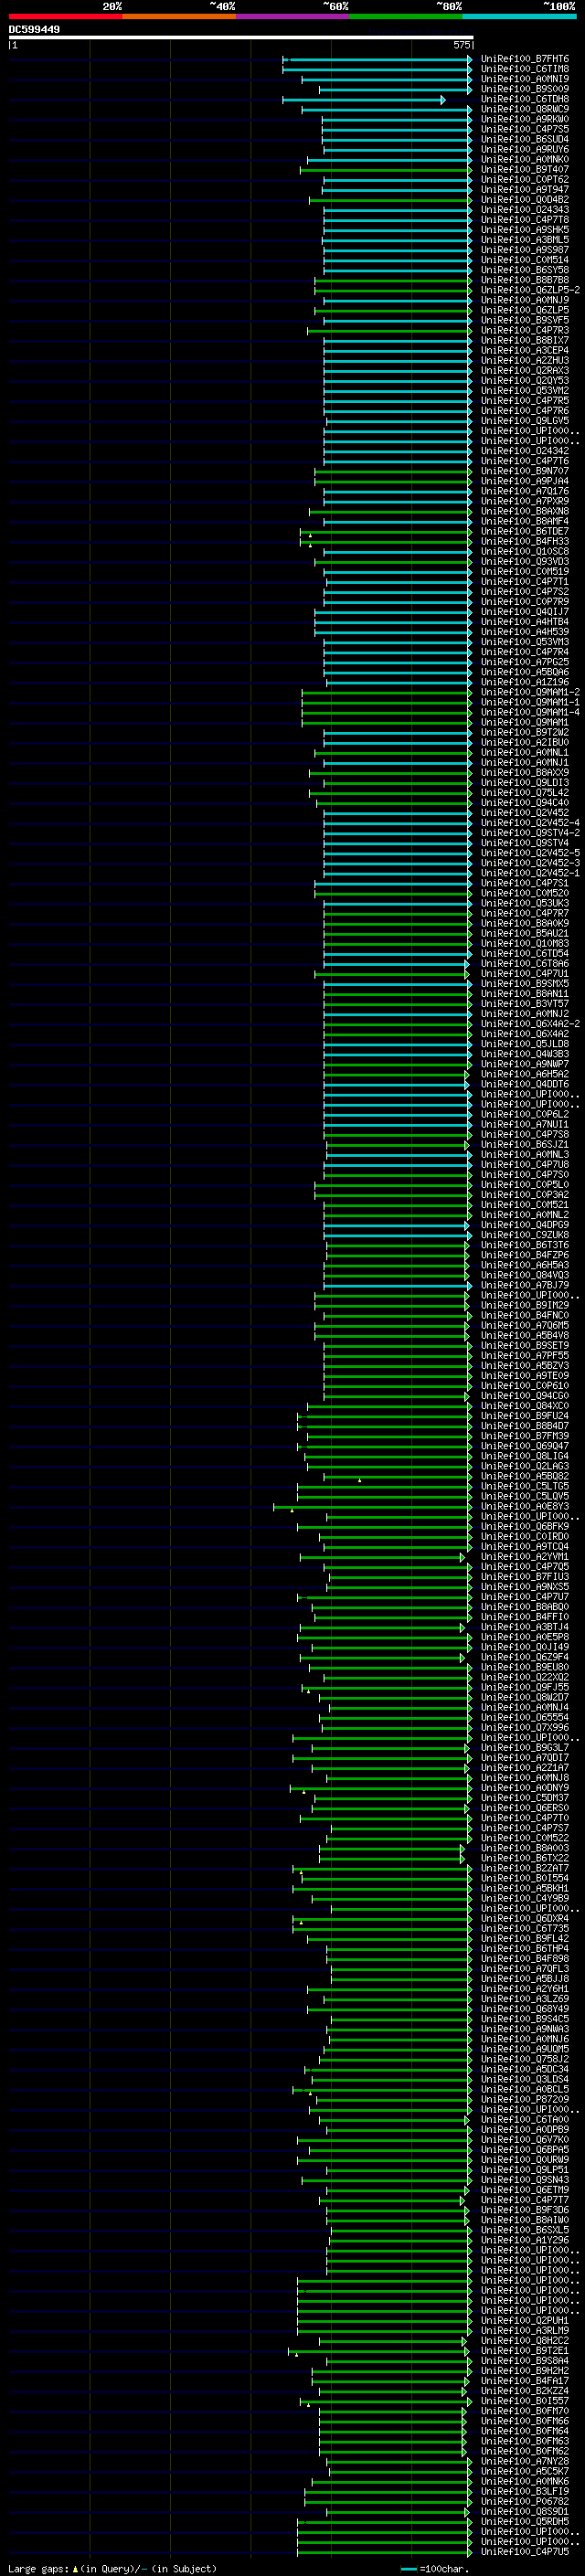Select the UniRef100_O65554 label
585x2576 pixels.
tap(525, 1717)
